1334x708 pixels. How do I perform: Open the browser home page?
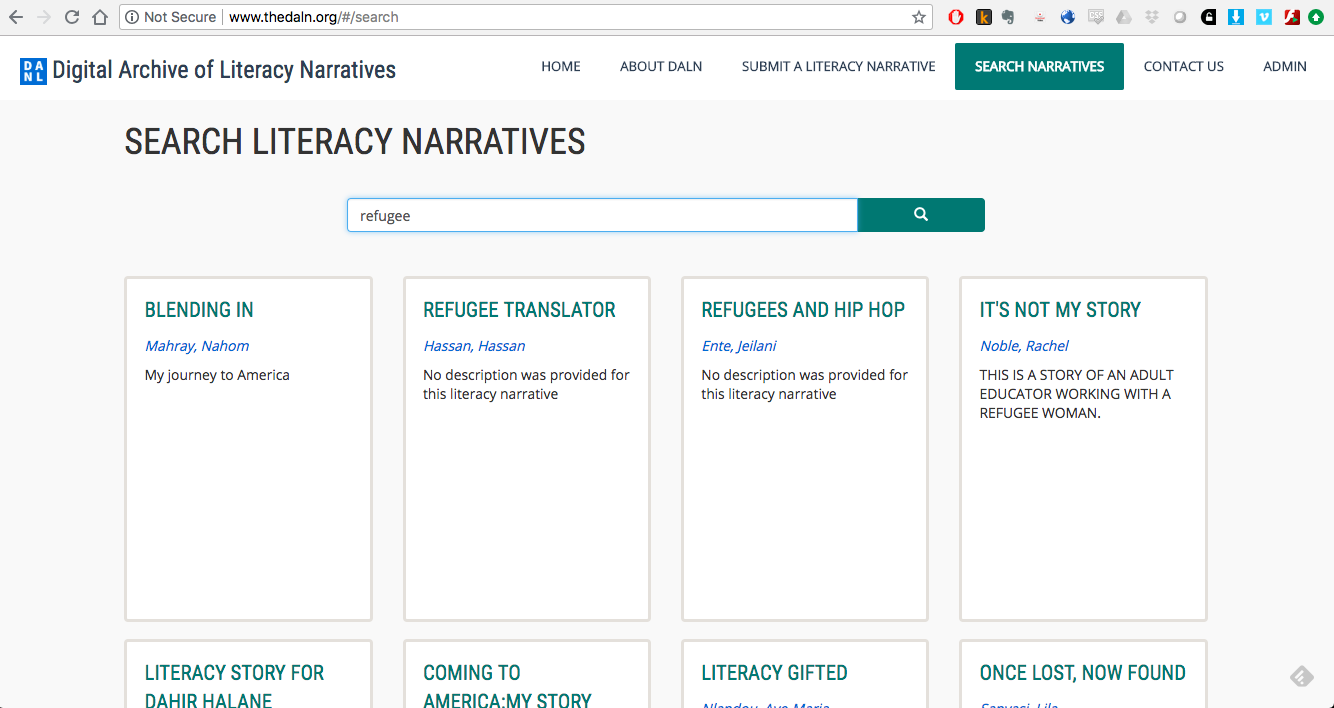tap(99, 17)
